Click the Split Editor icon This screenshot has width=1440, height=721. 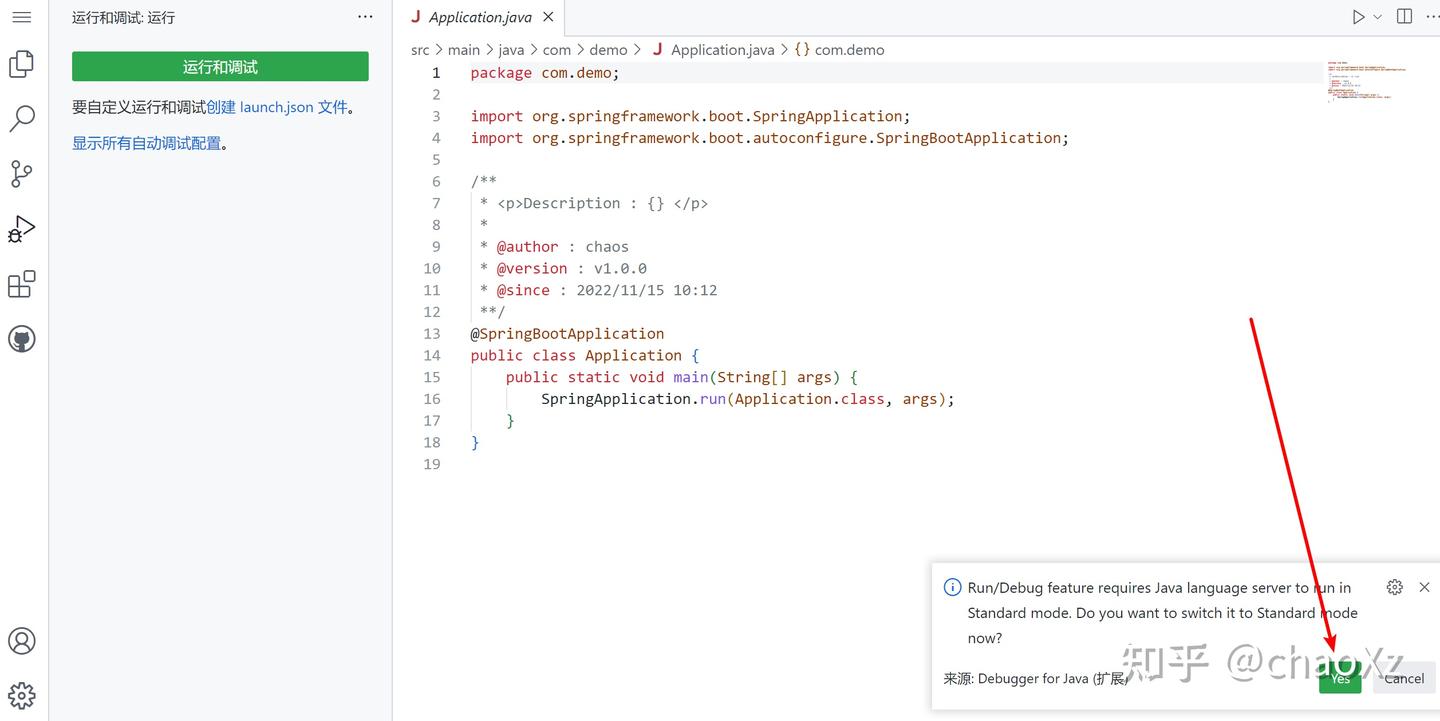click(1404, 16)
